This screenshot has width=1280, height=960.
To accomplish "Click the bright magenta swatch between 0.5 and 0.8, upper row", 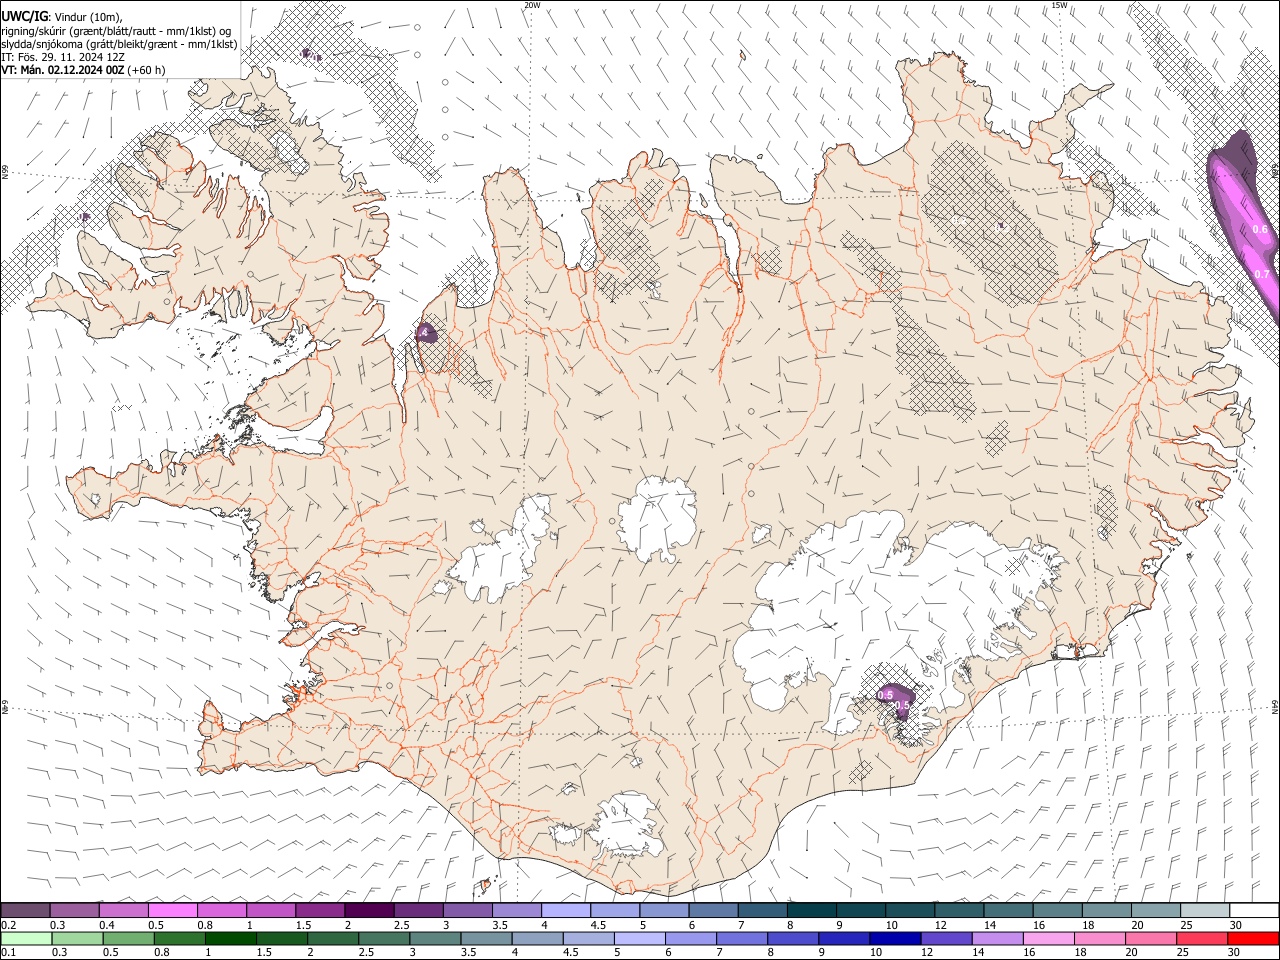I will (x=173, y=910).
